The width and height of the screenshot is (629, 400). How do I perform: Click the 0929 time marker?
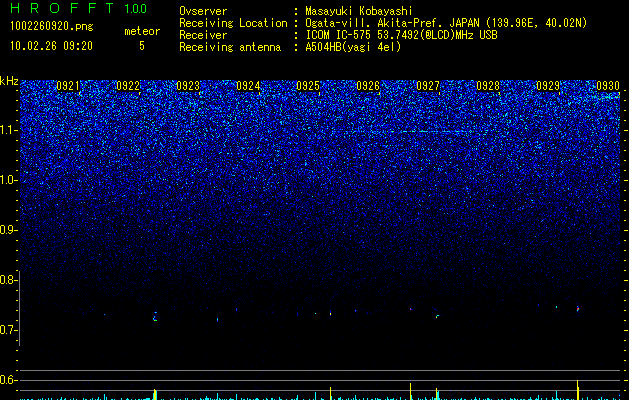pyautogui.click(x=548, y=86)
